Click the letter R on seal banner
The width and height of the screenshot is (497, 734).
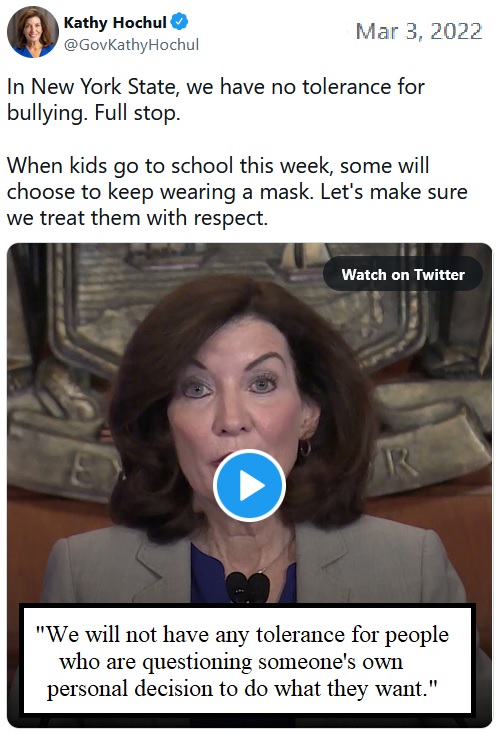tap(396, 463)
